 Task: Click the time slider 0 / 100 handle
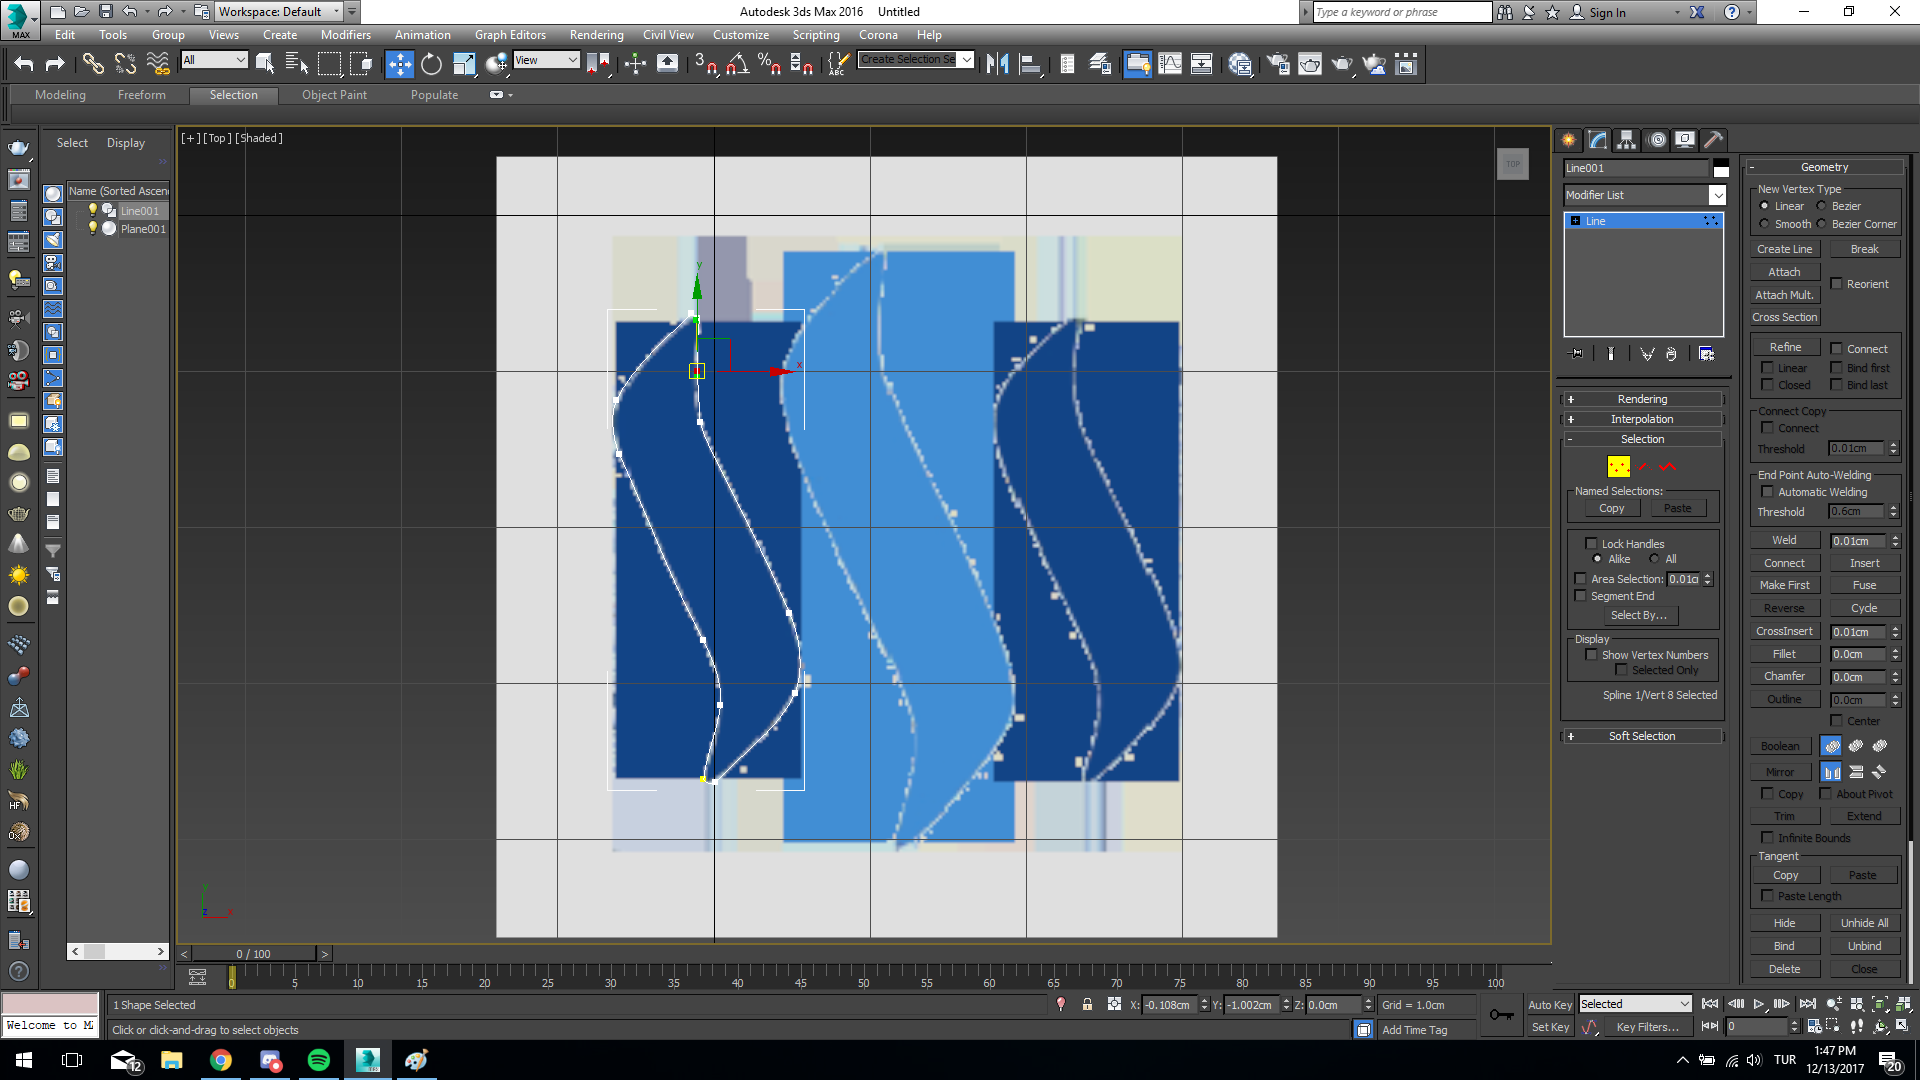(x=254, y=954)
